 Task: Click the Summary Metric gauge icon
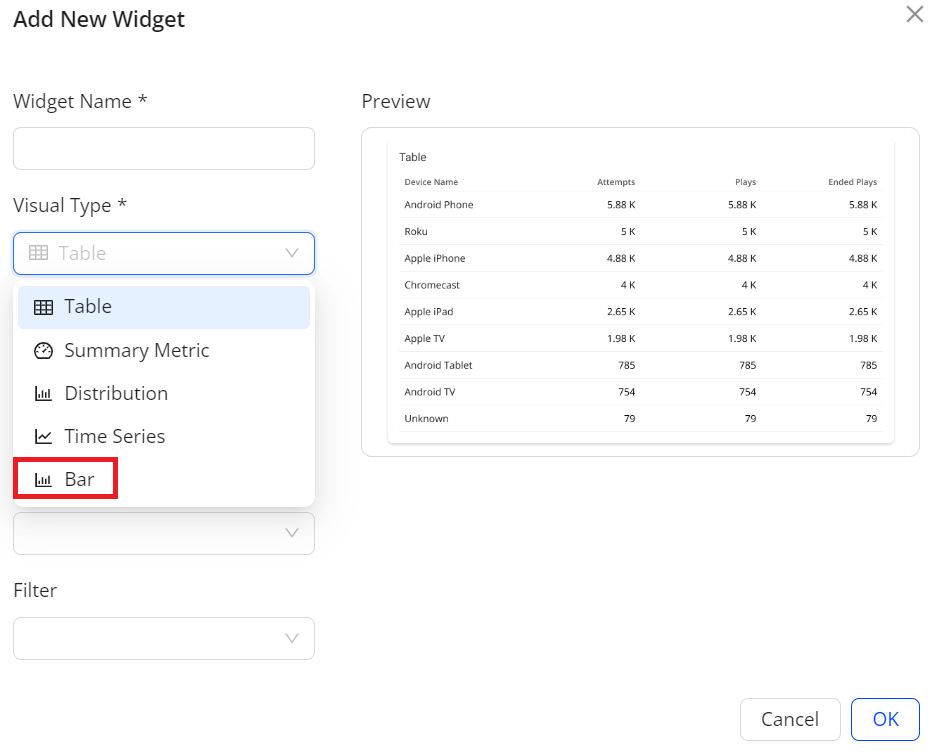click(43, 351)
